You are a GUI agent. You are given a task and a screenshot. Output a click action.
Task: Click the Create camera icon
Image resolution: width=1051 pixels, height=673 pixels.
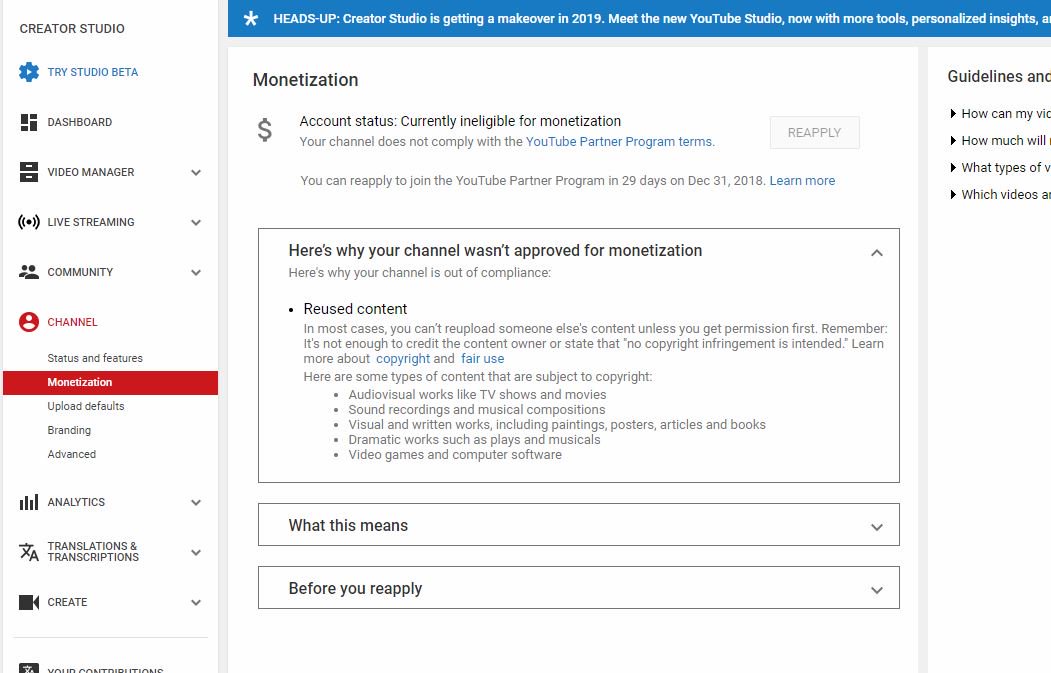tap(29, 602)
